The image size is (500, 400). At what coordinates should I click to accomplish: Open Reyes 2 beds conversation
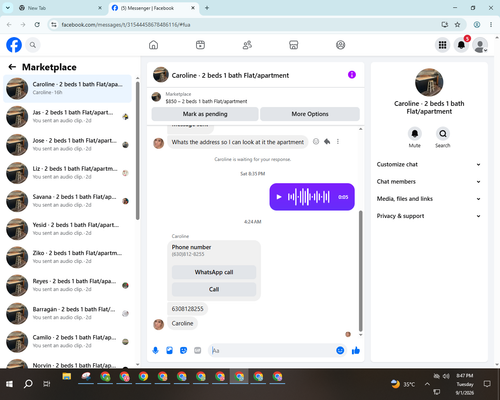click(67, 285)
